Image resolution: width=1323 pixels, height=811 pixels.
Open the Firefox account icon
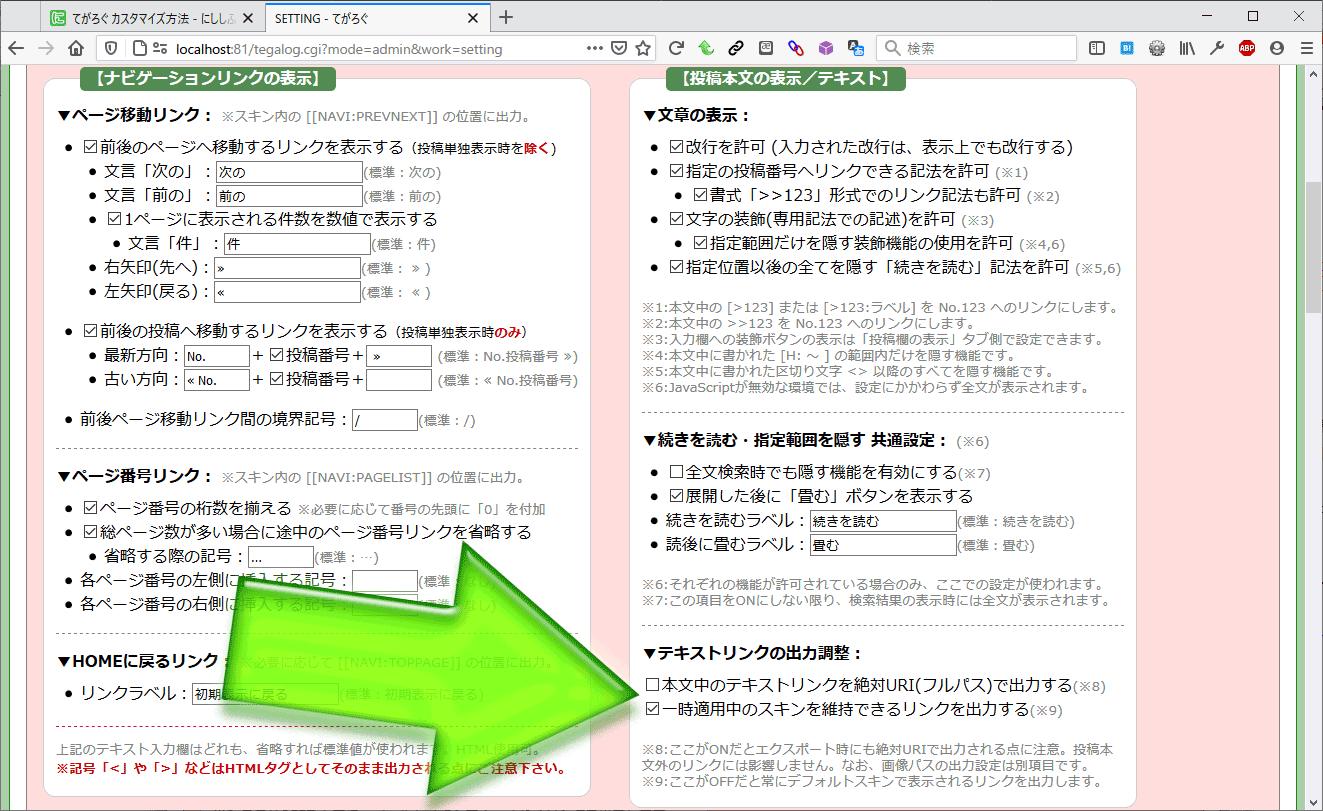tap(1277, 48)
